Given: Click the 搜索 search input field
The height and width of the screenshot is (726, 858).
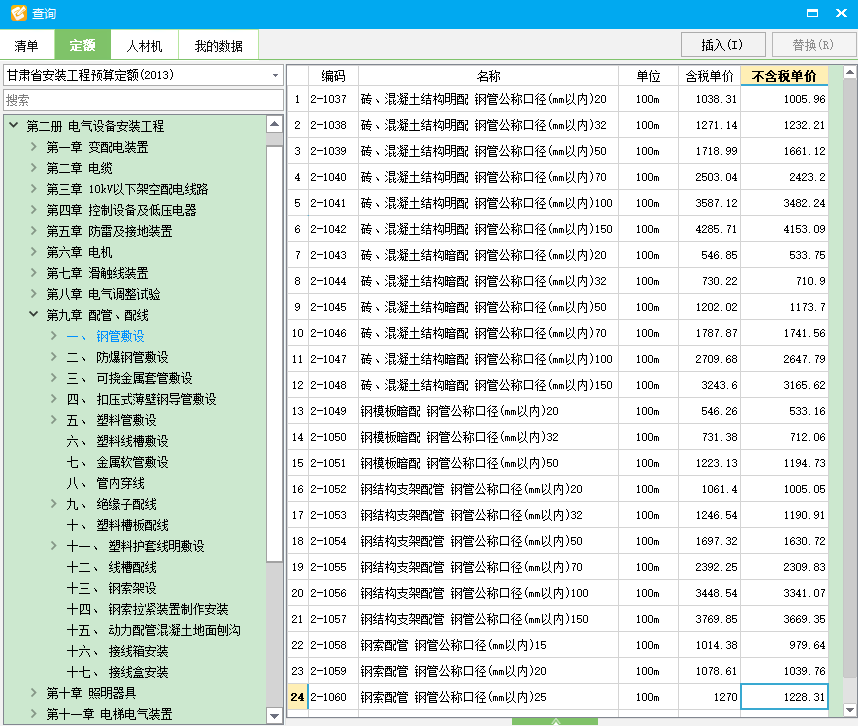Looking at the screenshot, I should tap(140, 100).
